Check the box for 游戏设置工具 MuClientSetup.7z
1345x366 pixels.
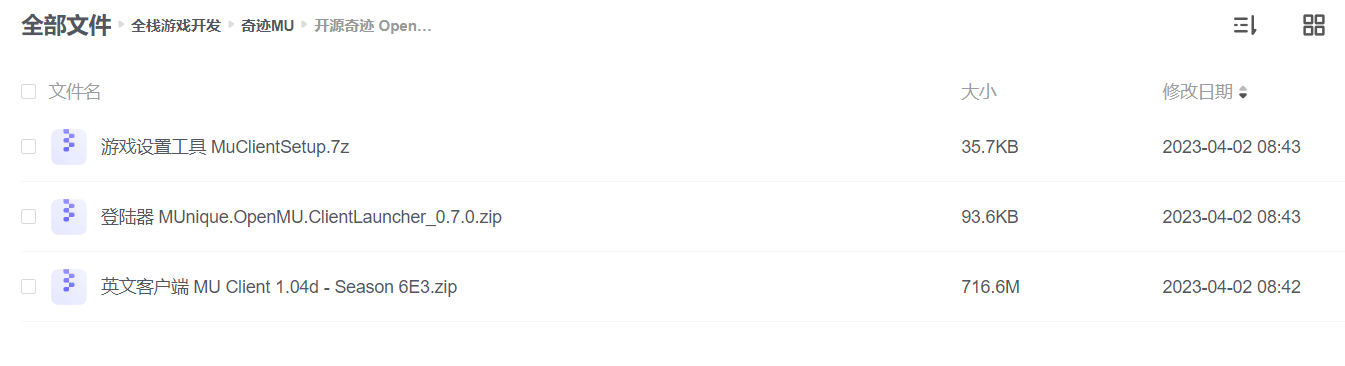(x=29, y=147)
